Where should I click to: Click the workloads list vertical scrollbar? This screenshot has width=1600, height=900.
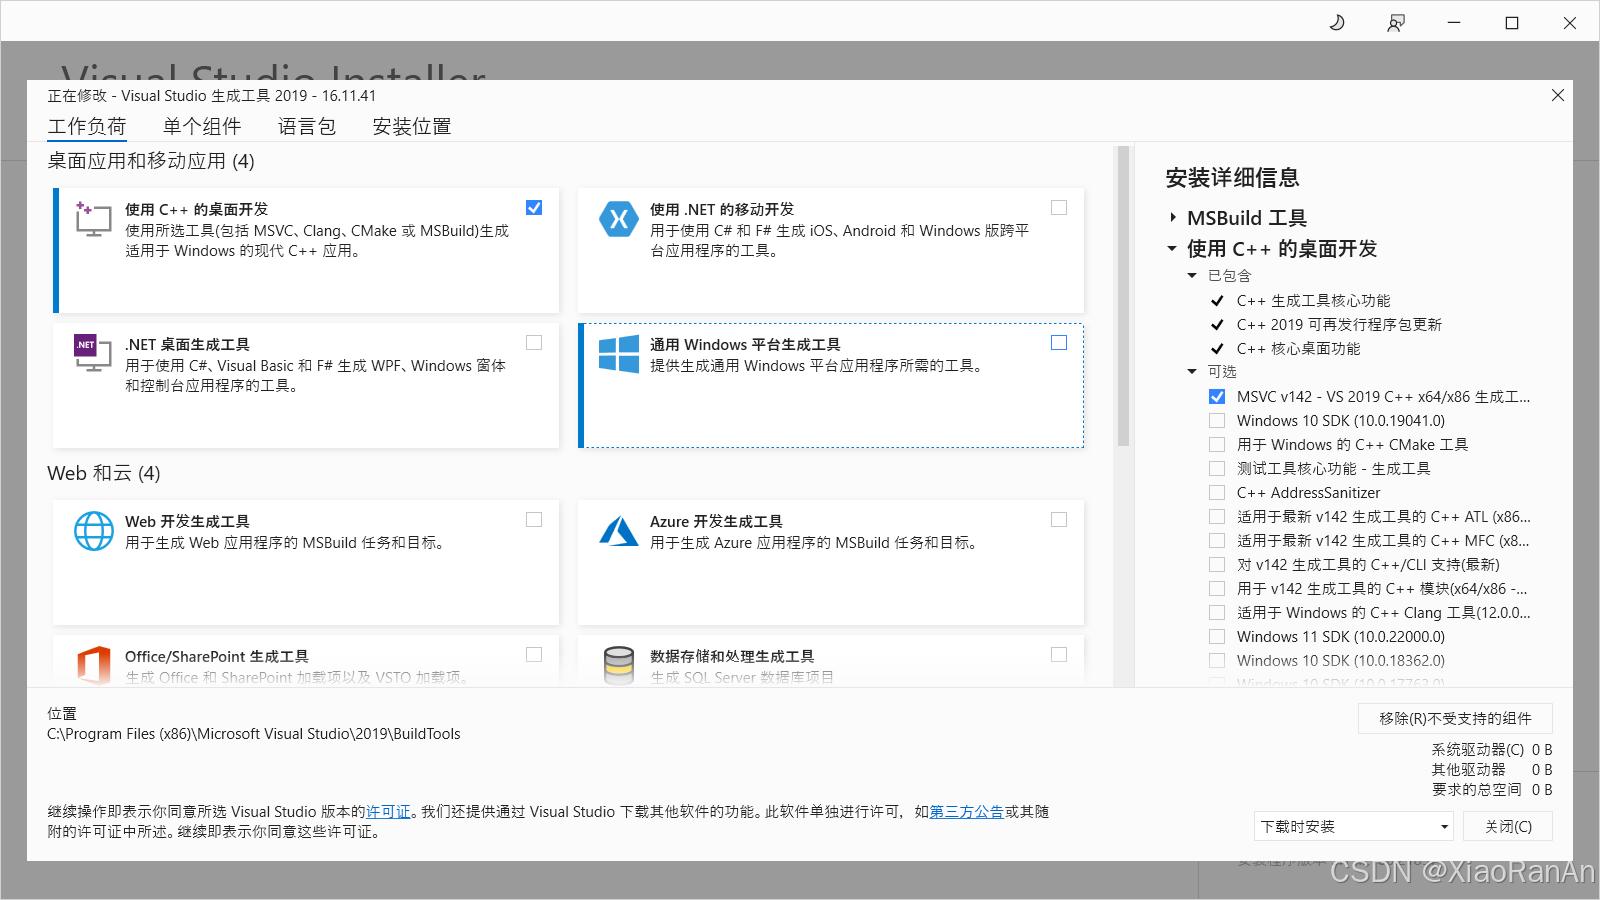pos(1123,296)
